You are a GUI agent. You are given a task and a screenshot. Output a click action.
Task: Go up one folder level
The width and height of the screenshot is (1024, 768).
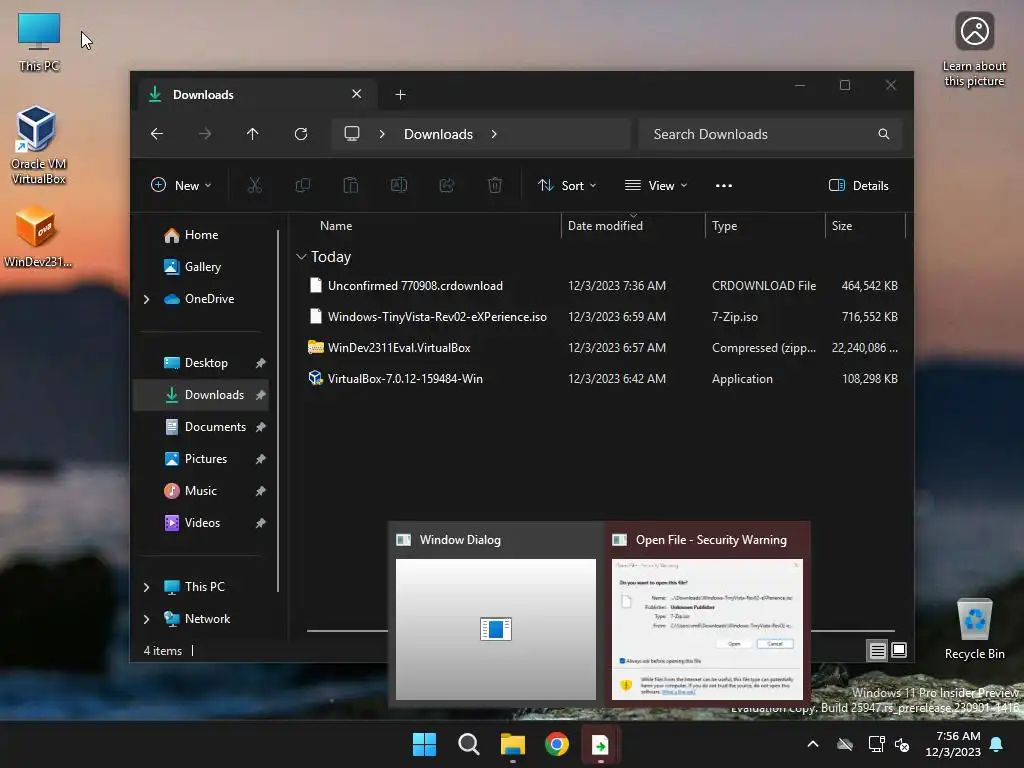pyautogui.click(x=253, y=134)
